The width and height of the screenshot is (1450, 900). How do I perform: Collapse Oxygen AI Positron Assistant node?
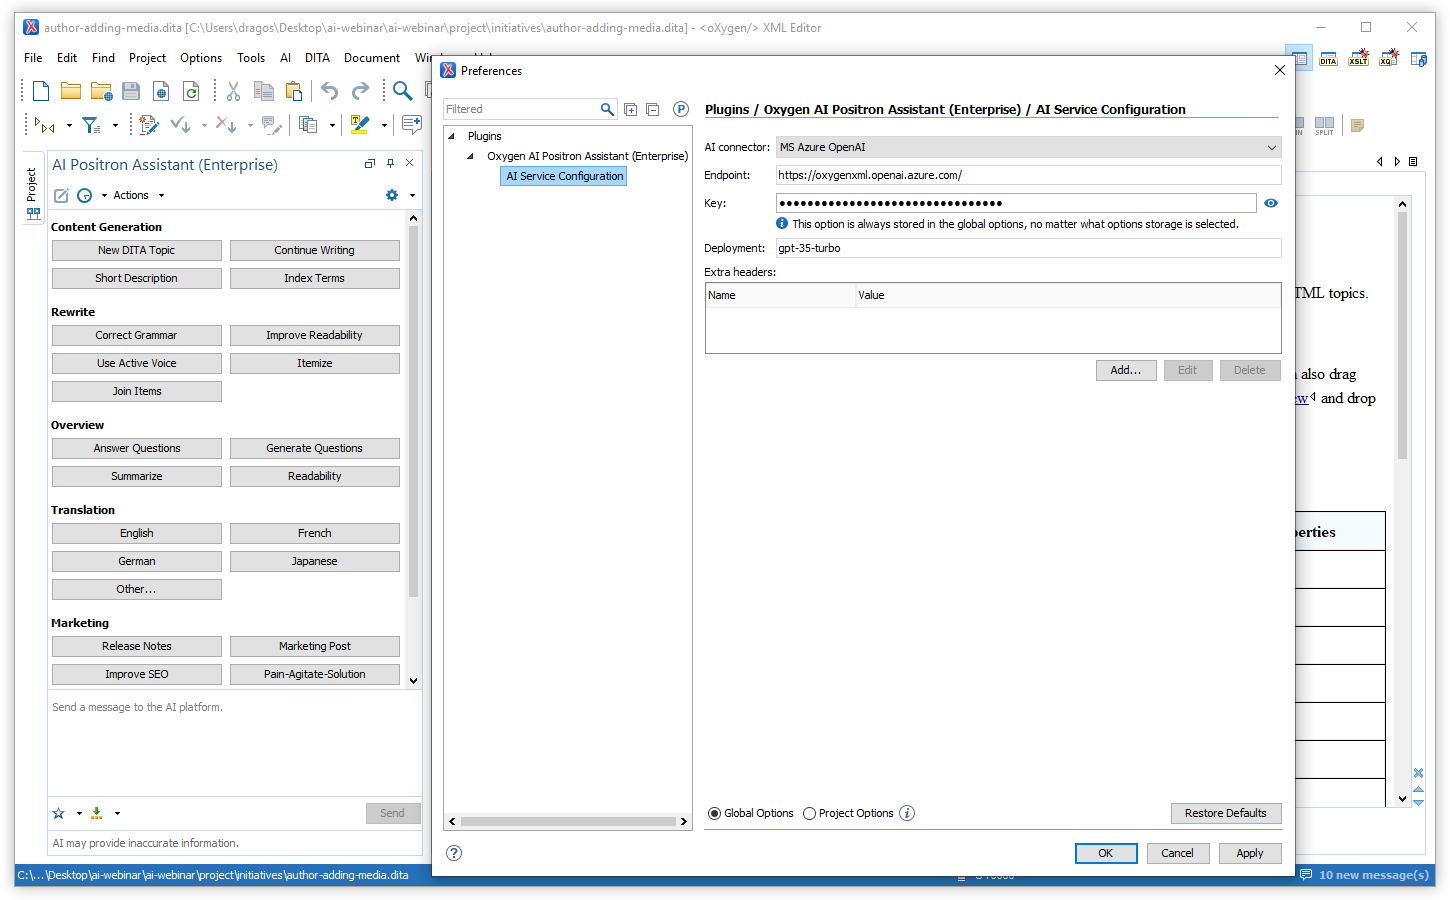(x=470, y=156)
